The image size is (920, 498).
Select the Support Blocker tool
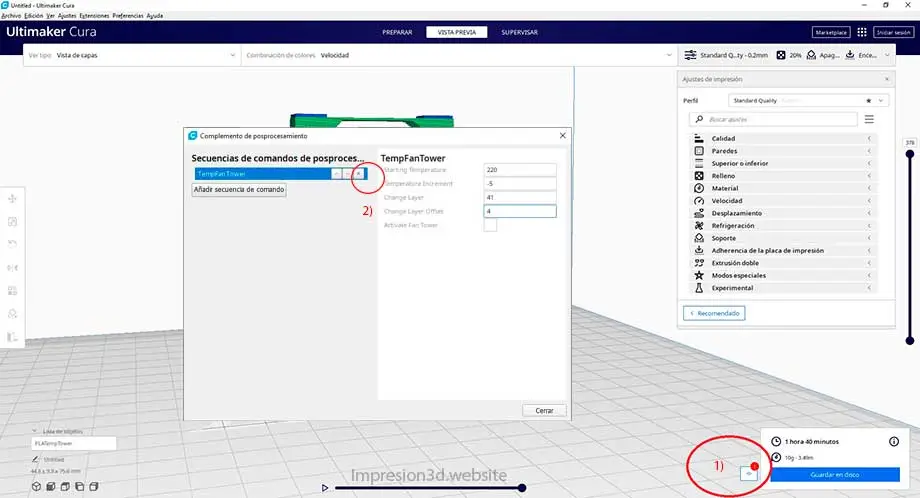click(12, 314)
